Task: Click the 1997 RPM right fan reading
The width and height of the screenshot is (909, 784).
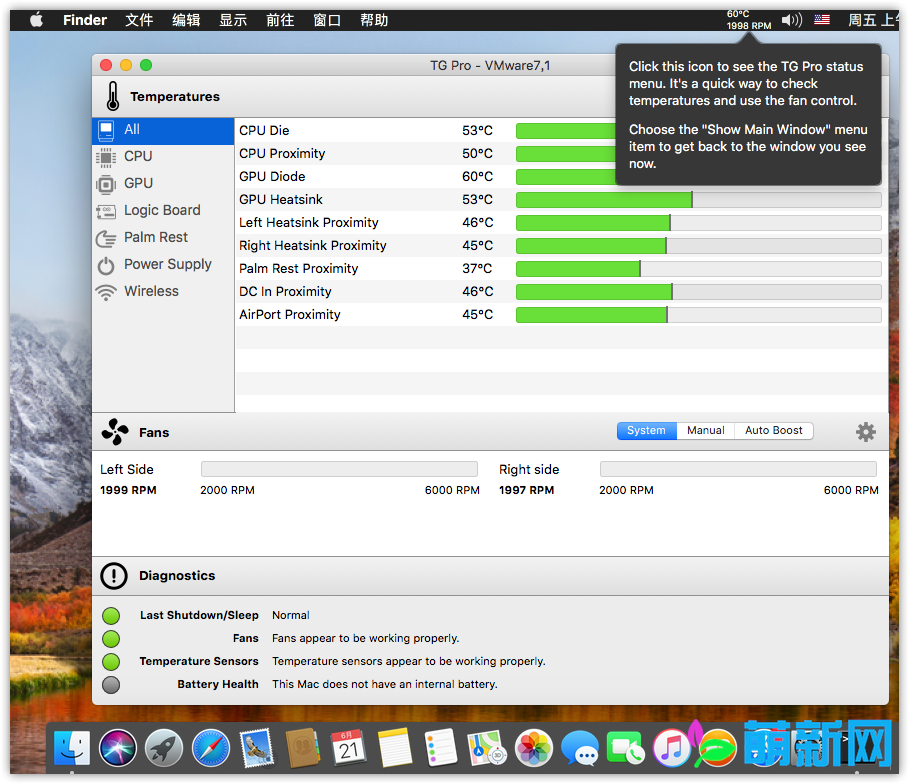Action: (x=526, y=490)
